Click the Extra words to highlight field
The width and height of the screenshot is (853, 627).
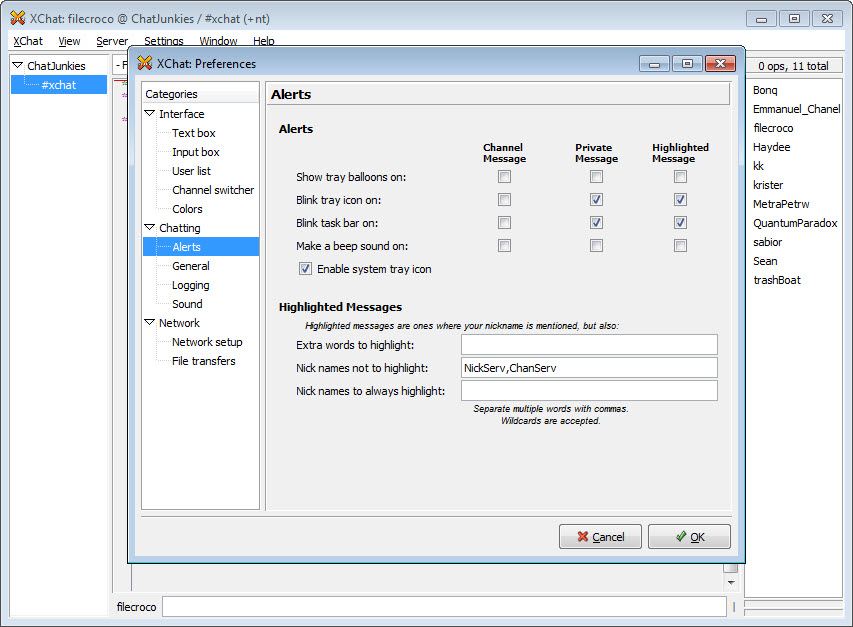click(589, 345)
